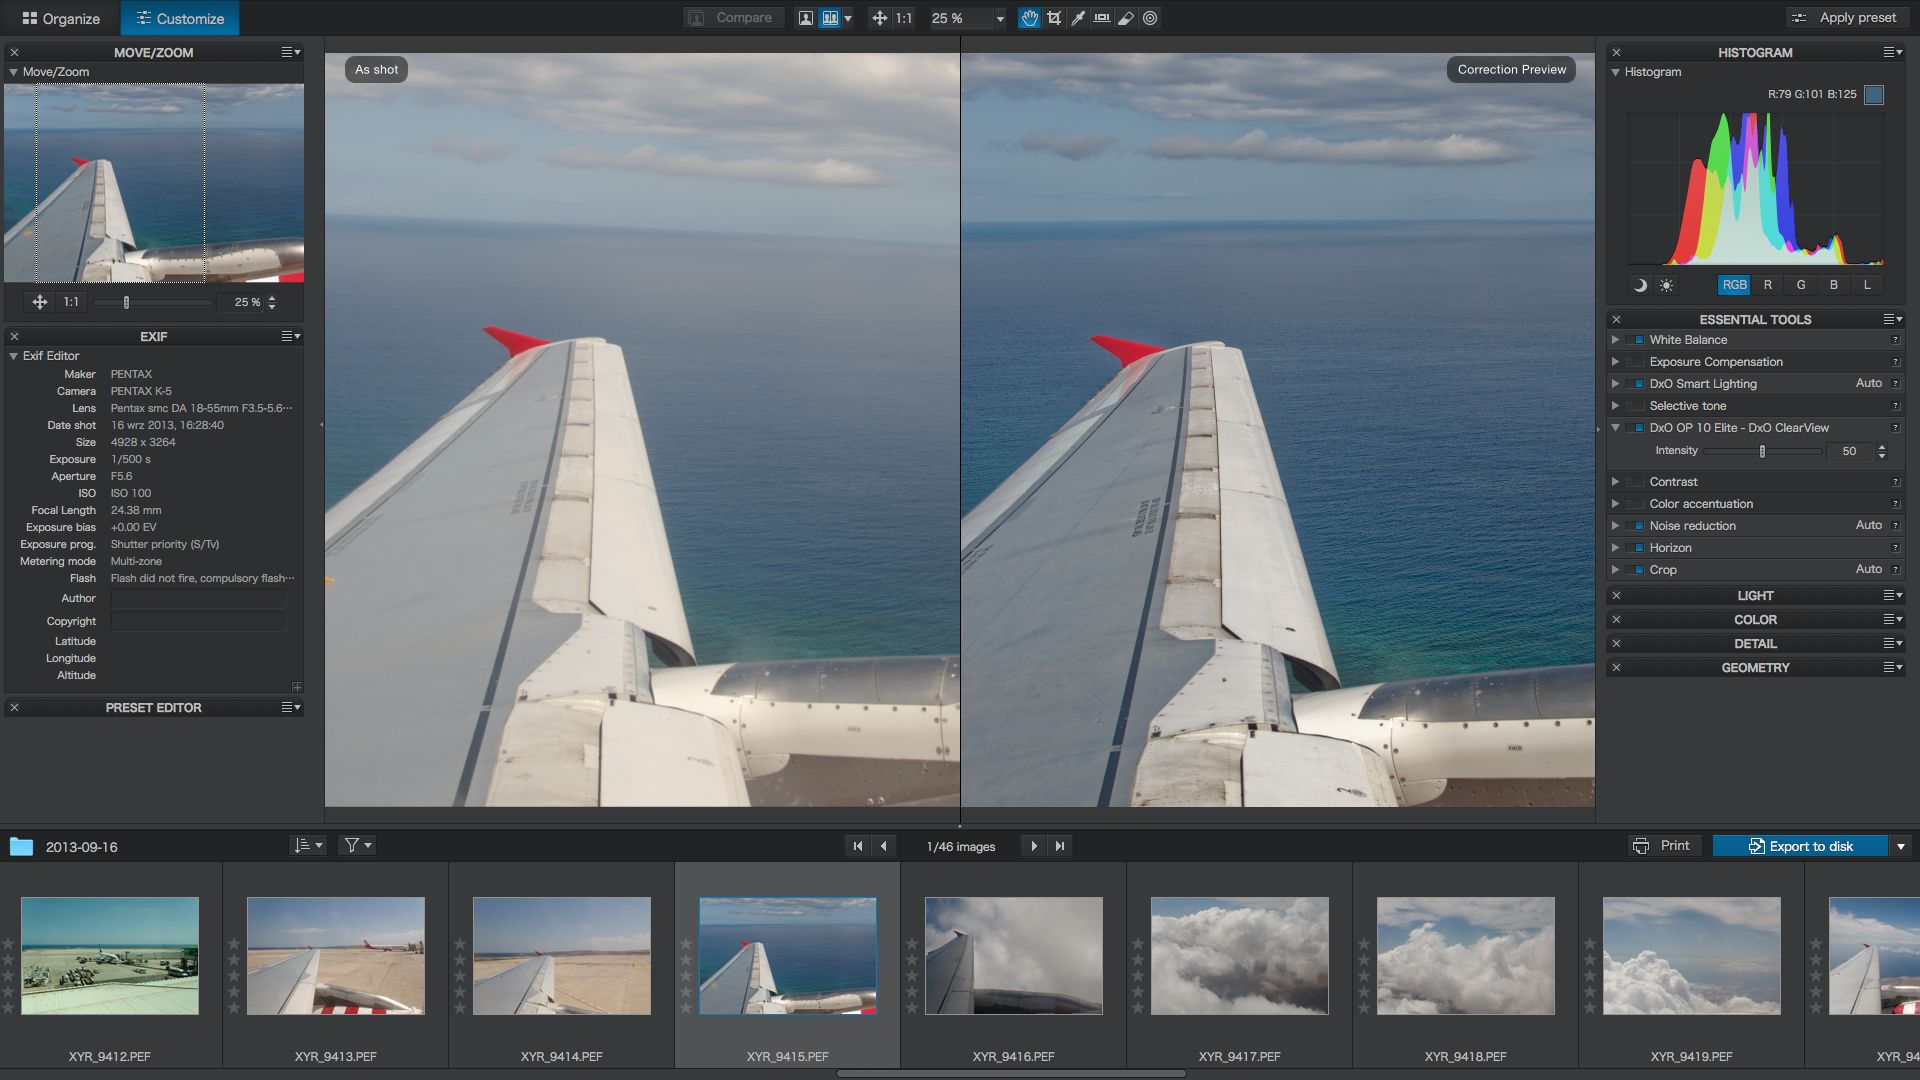
Task: Show the R histogram channel
Action: [x=1768, y=285]
